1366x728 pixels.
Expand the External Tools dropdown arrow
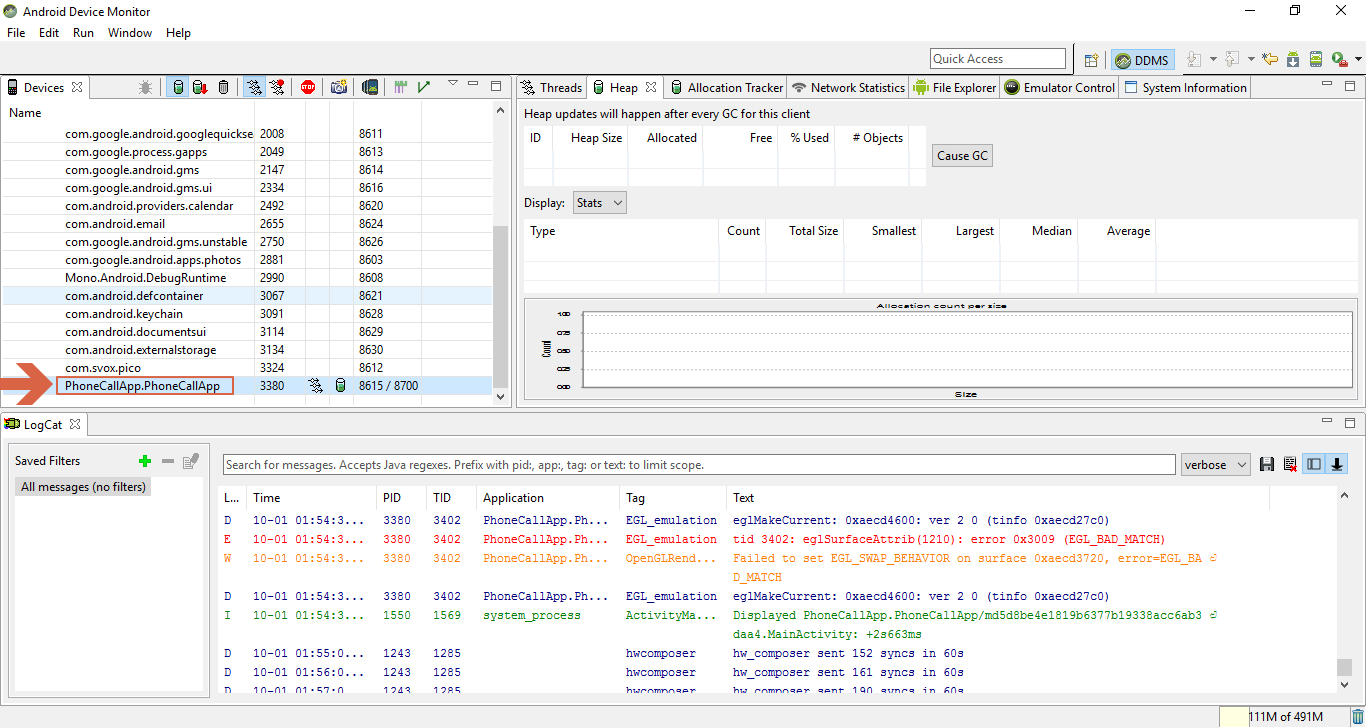[x=1358, y=60]
